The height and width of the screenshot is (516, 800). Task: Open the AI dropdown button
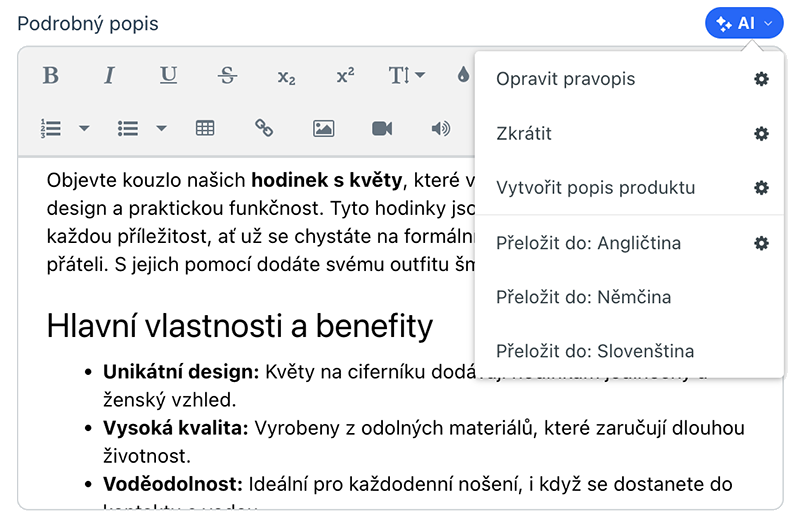[x=744, y=23]
